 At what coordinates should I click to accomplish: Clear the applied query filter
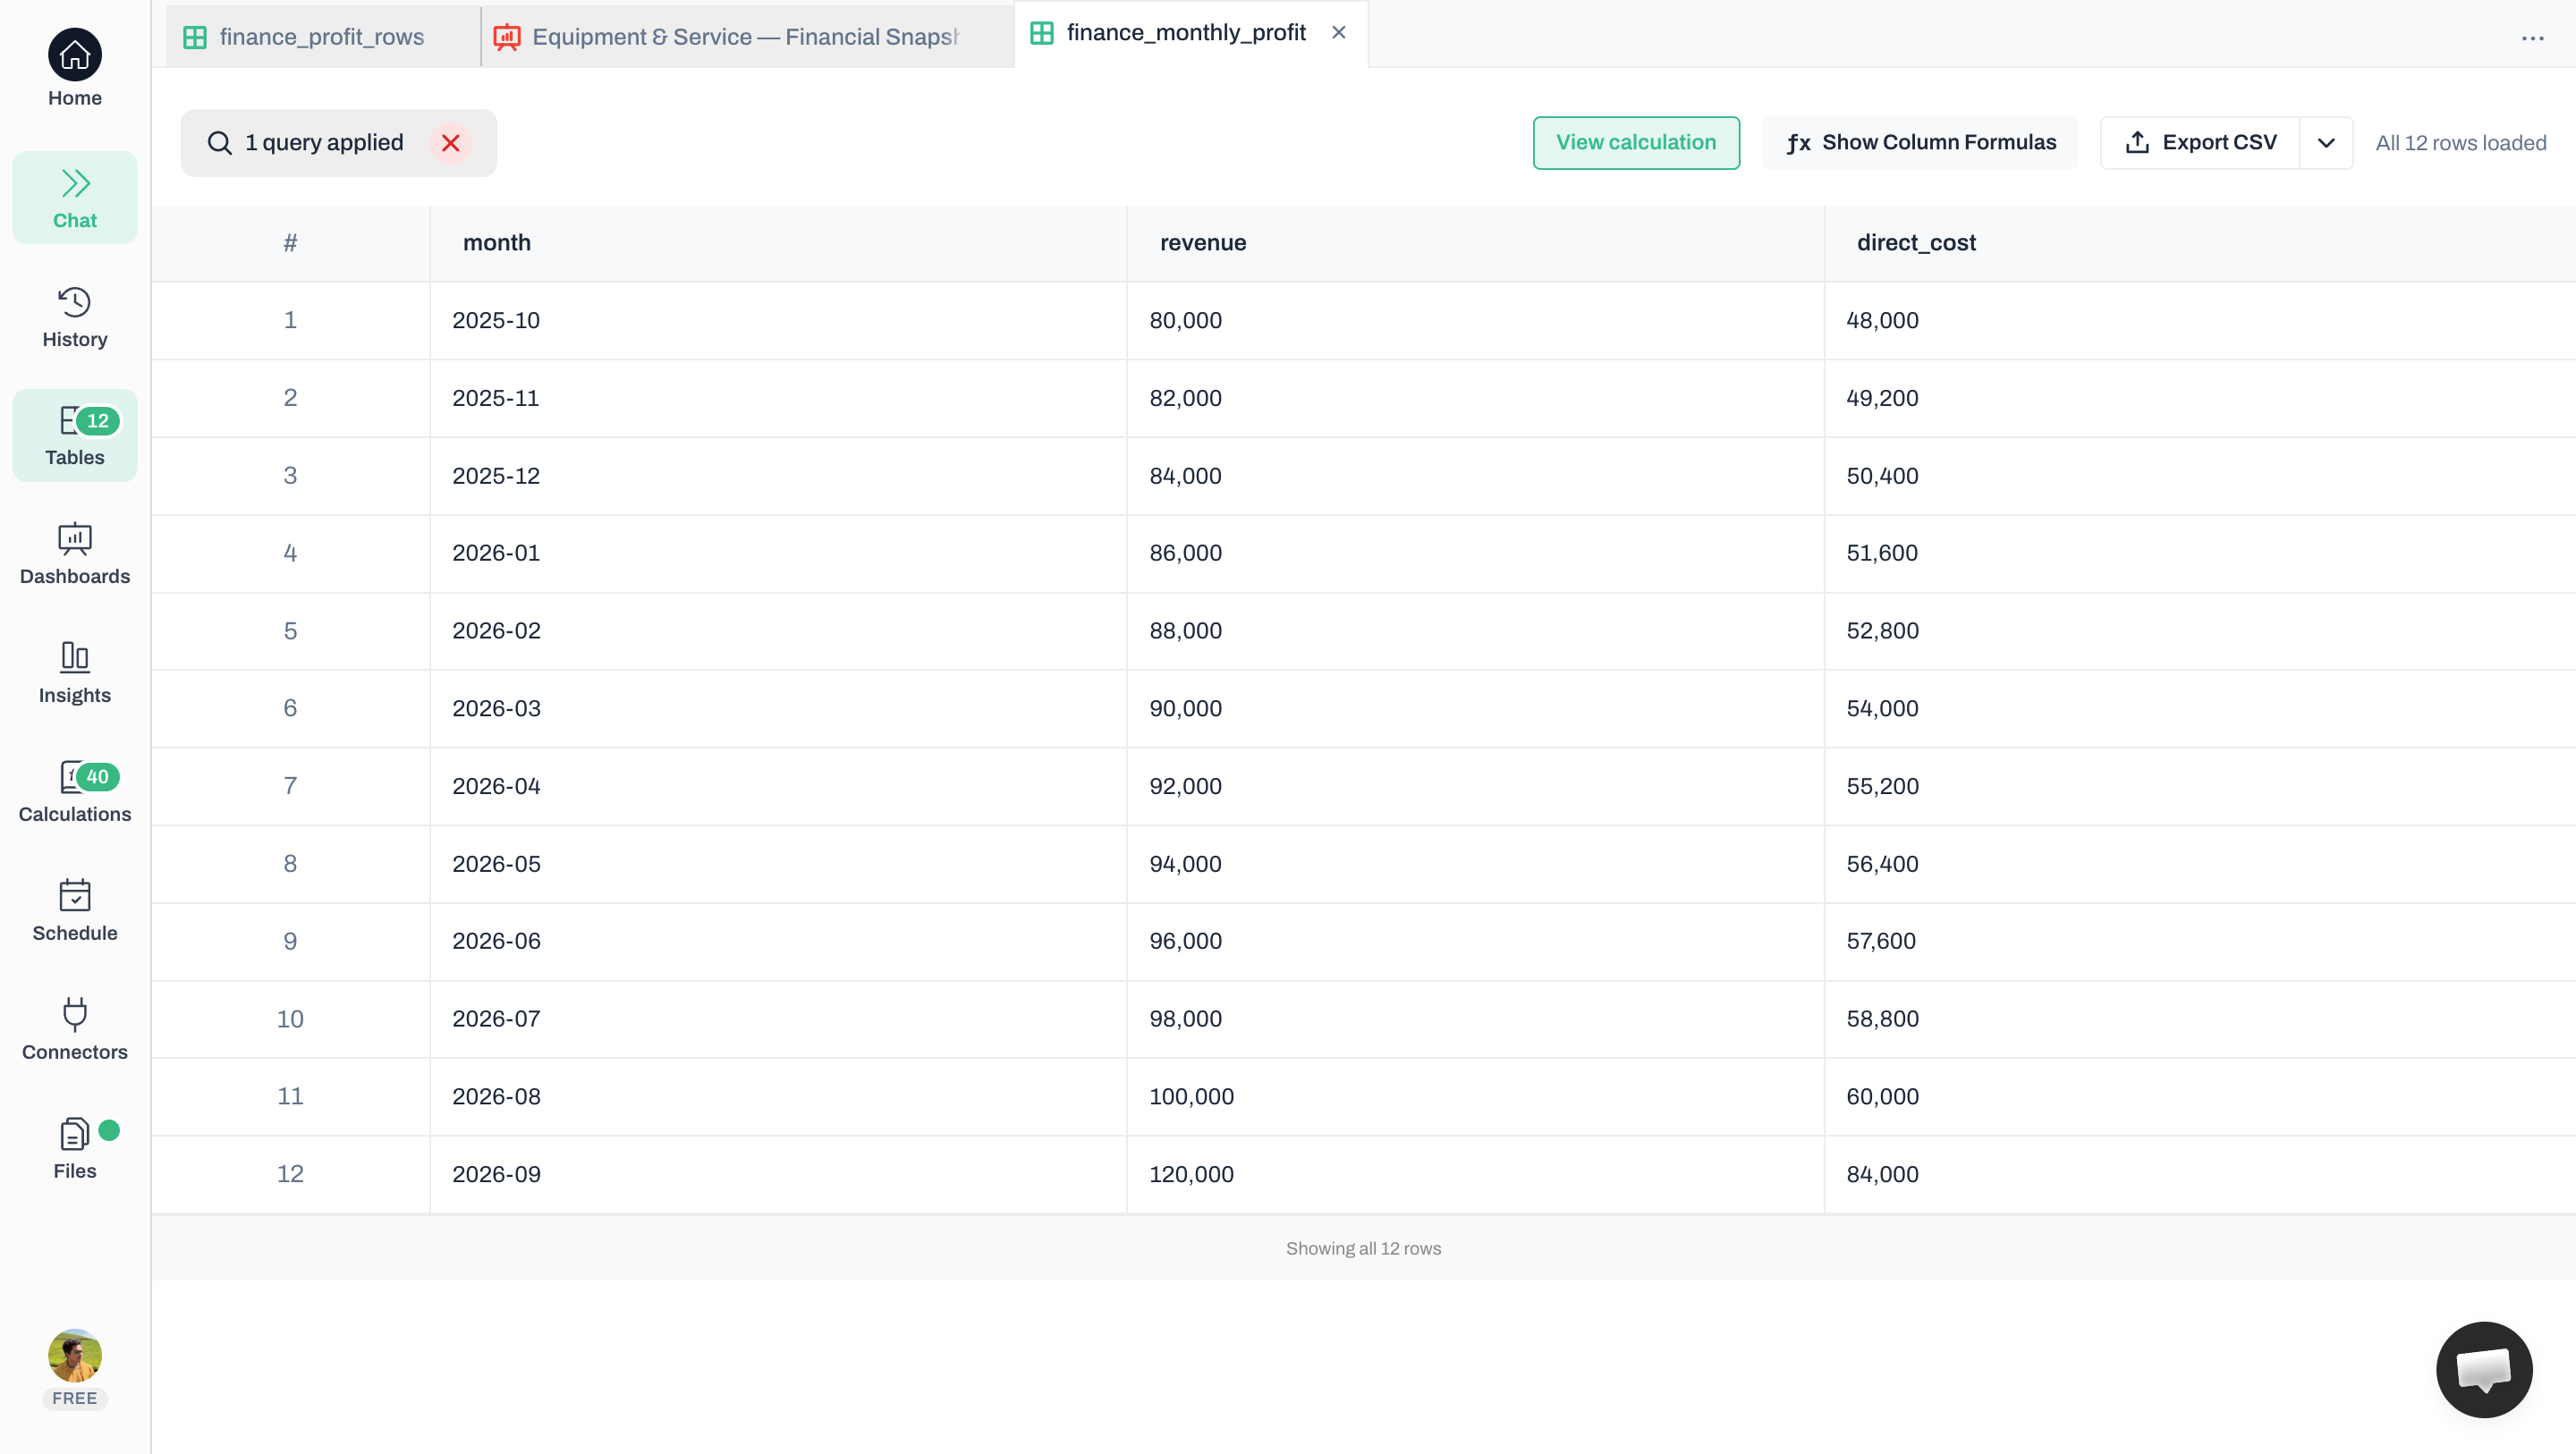[451, 143]
